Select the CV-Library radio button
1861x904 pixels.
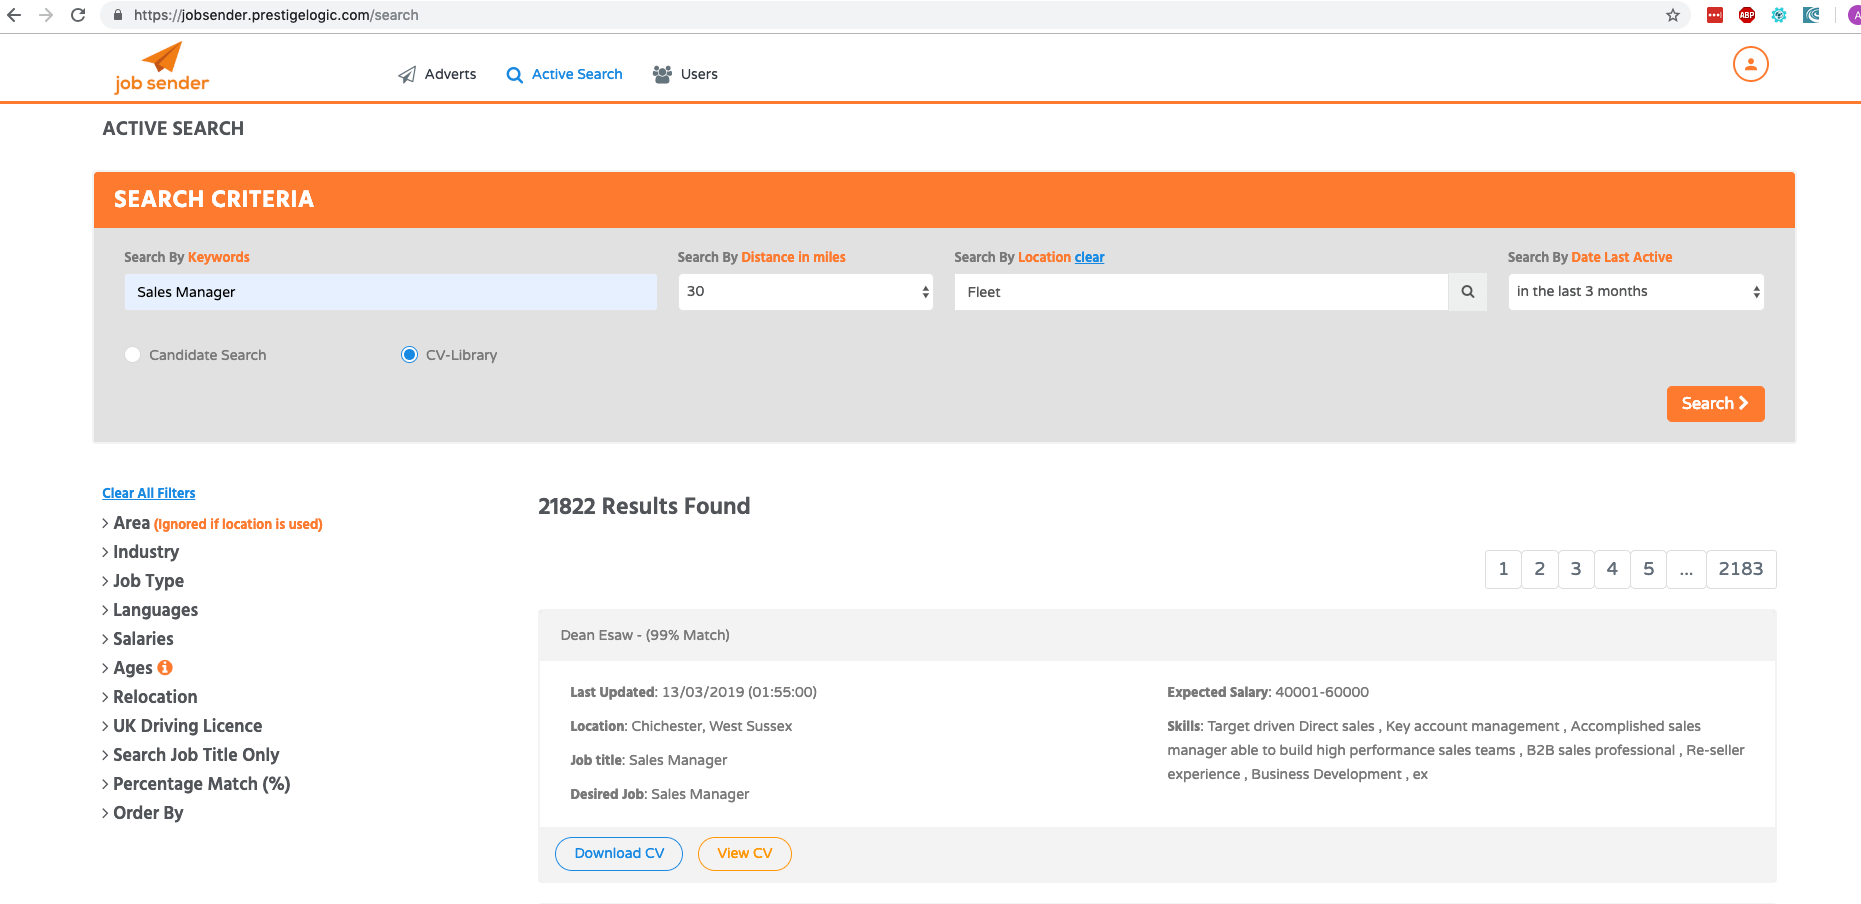[x=409, y=354]
